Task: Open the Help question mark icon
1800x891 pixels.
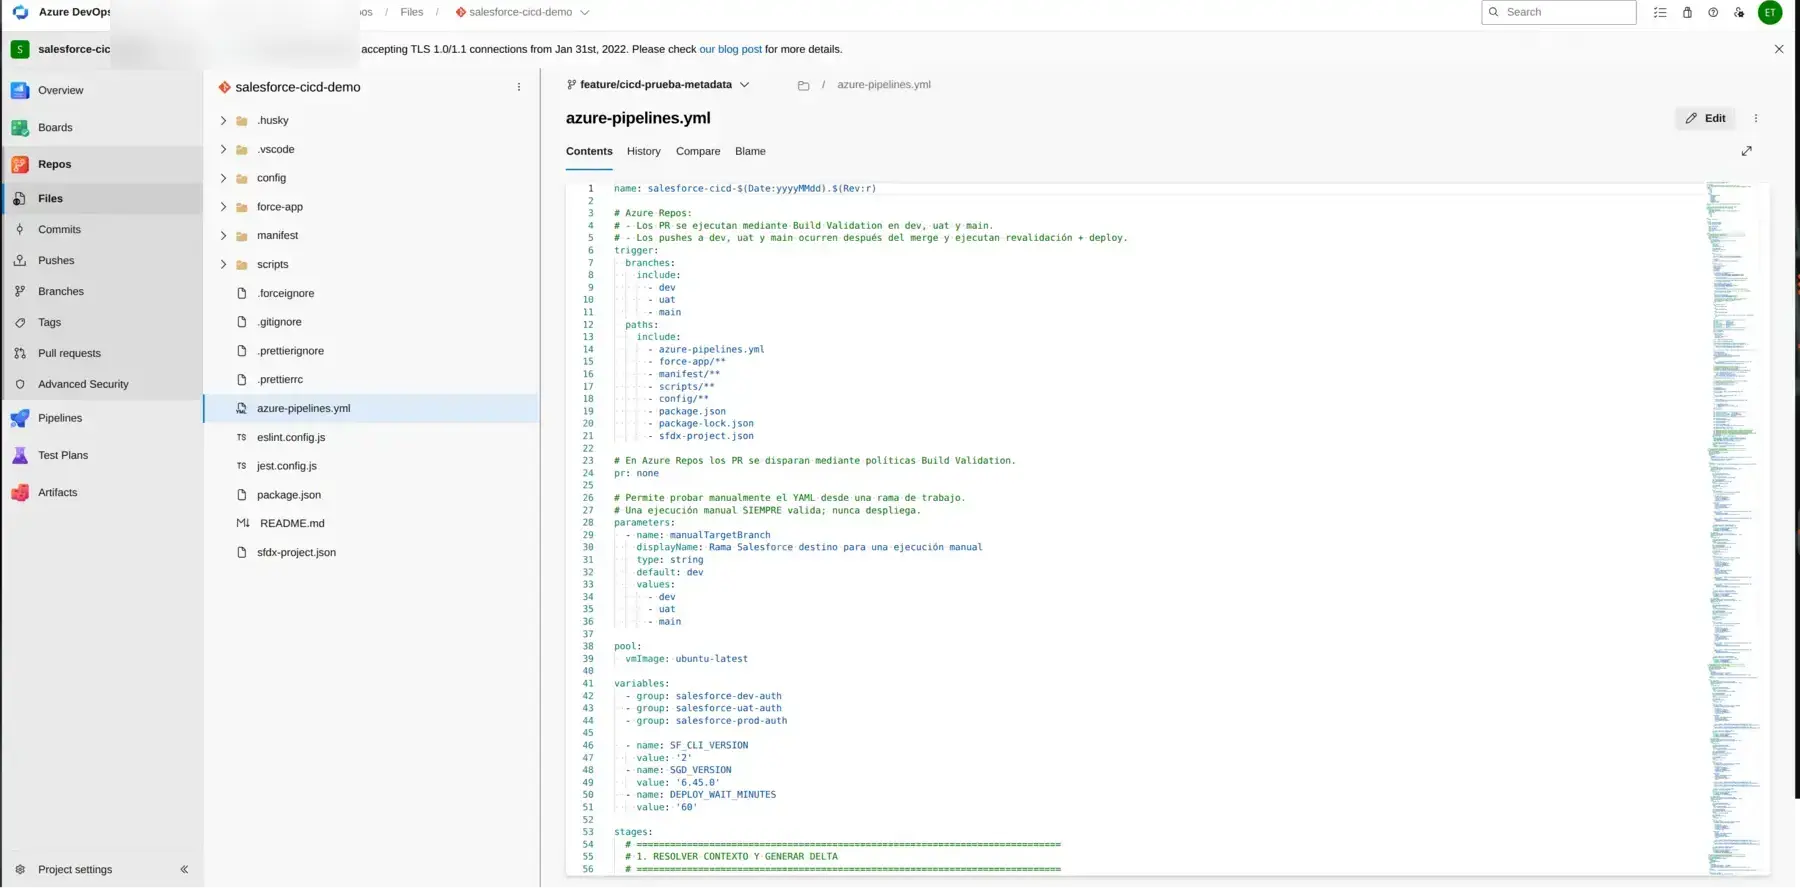Action: tap(1713, 12)
